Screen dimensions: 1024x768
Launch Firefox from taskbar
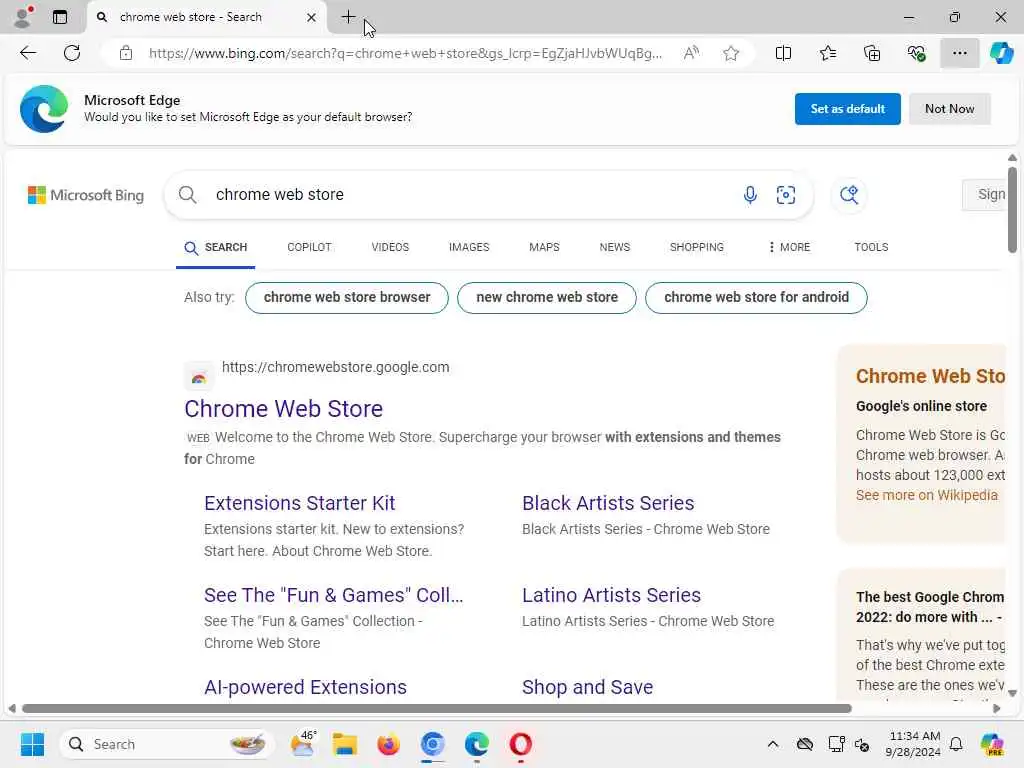pyautogui.click(x=389, y=744)
